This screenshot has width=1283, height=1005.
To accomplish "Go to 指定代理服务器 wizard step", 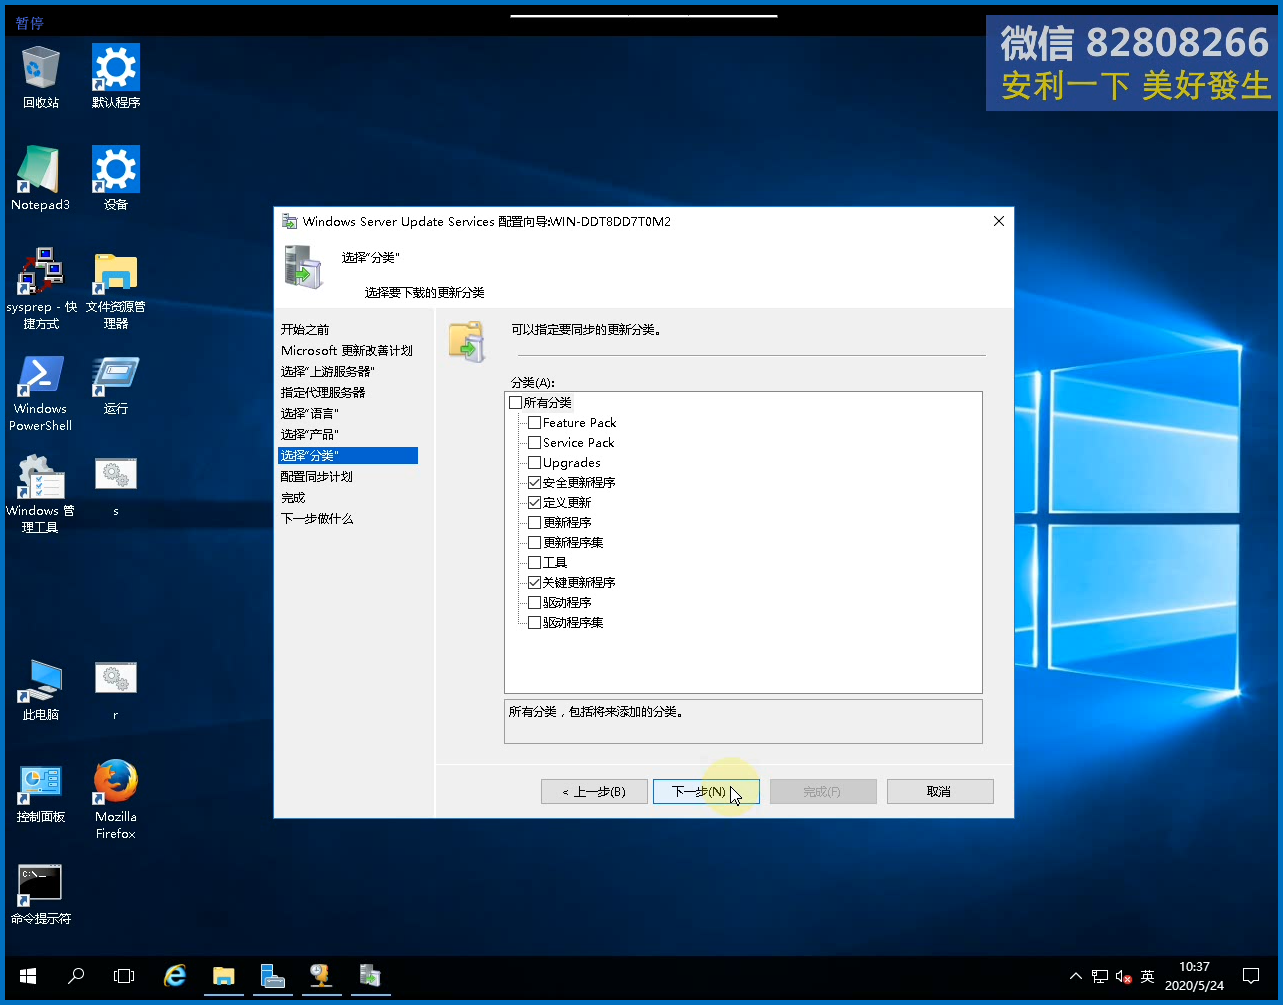I will [x=323, y=392].
